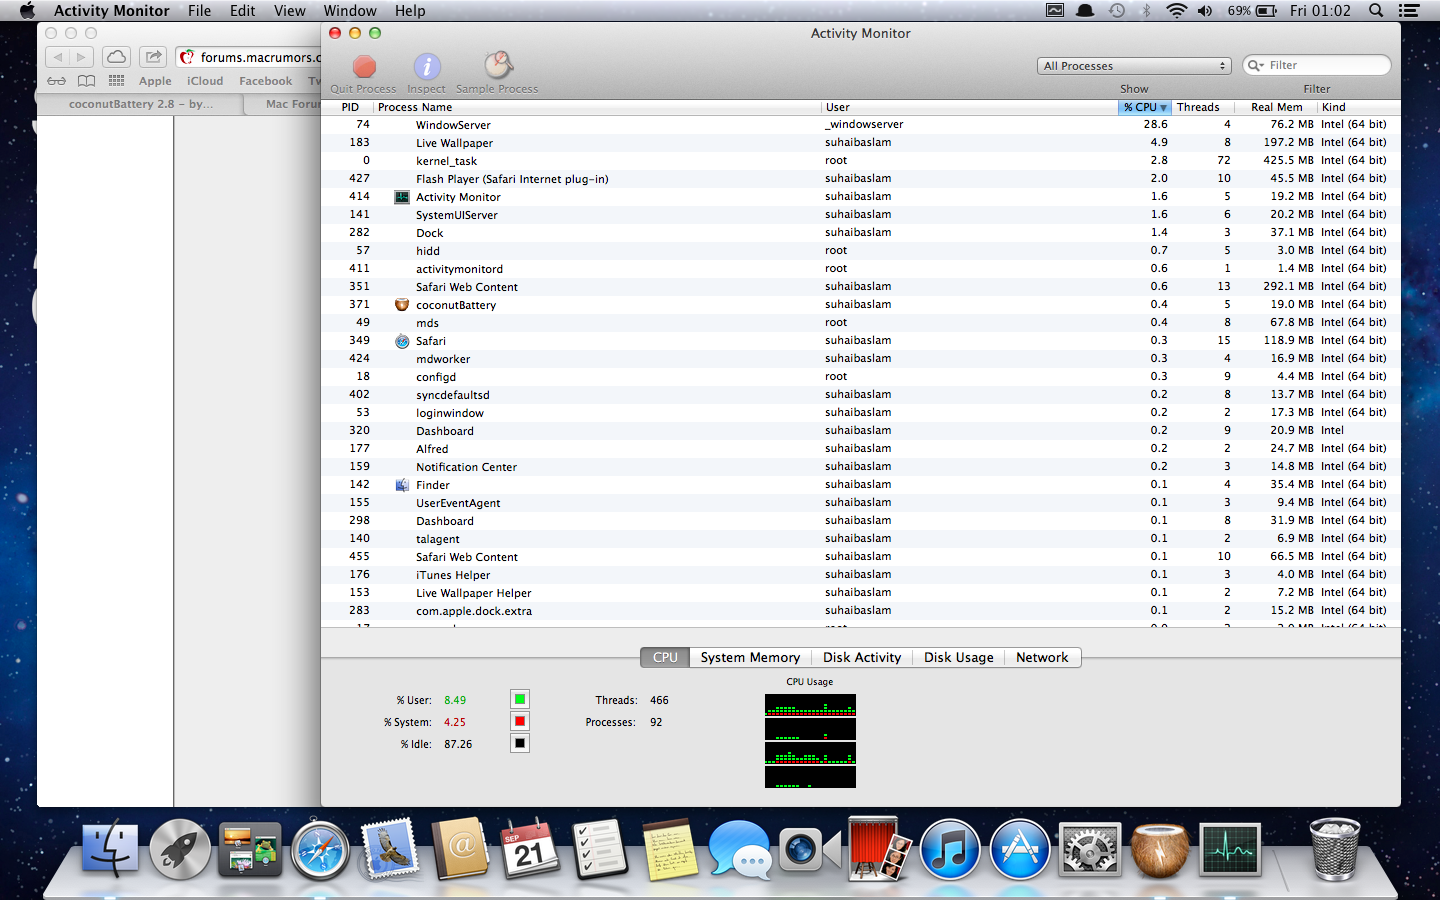The width and height of the screenshot is (1440, 900).
Task: Click the Wi-Fi status icon in menu bar
Action: click(1177, 10)
